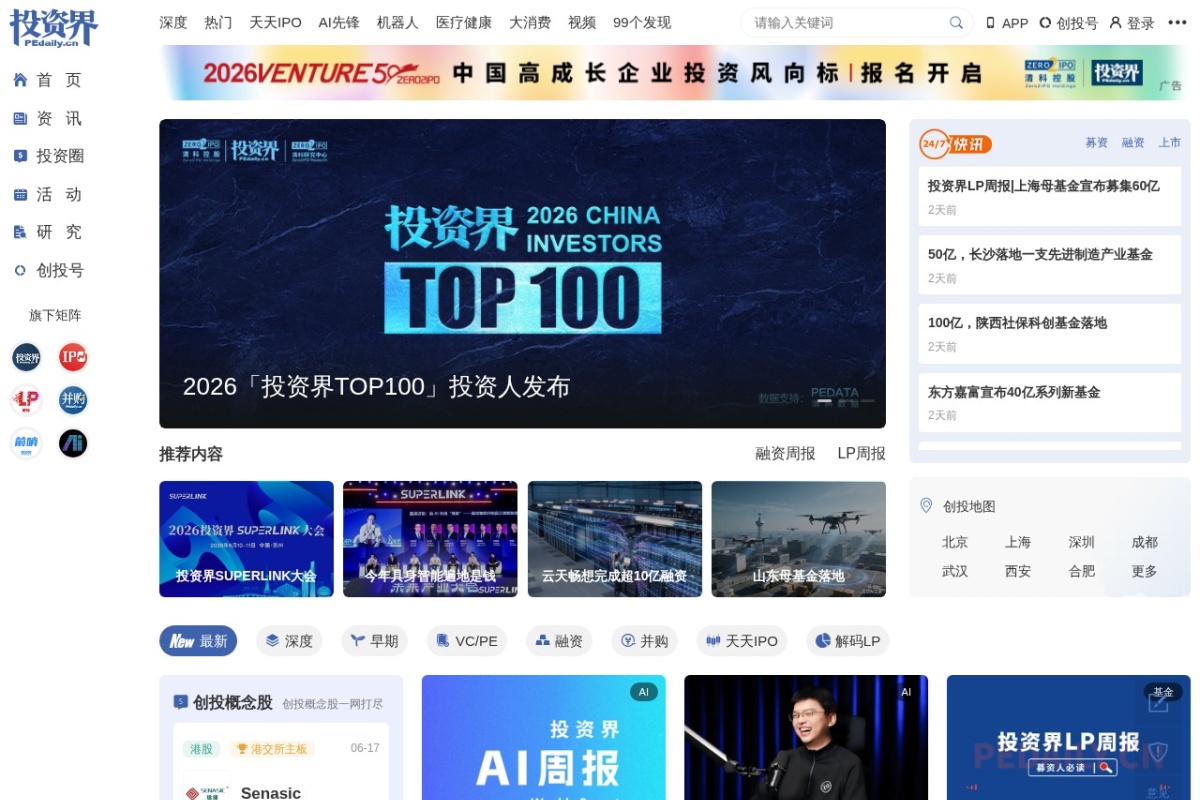This screenshot has width=1200, height=800.
Task: Open the 前哨 round logo icon
Action: pos(26,443)
